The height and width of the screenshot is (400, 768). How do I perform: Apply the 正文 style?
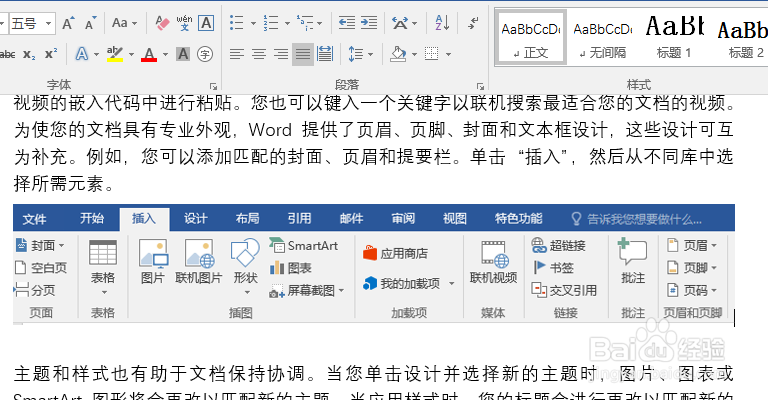(x=531, y=38)
